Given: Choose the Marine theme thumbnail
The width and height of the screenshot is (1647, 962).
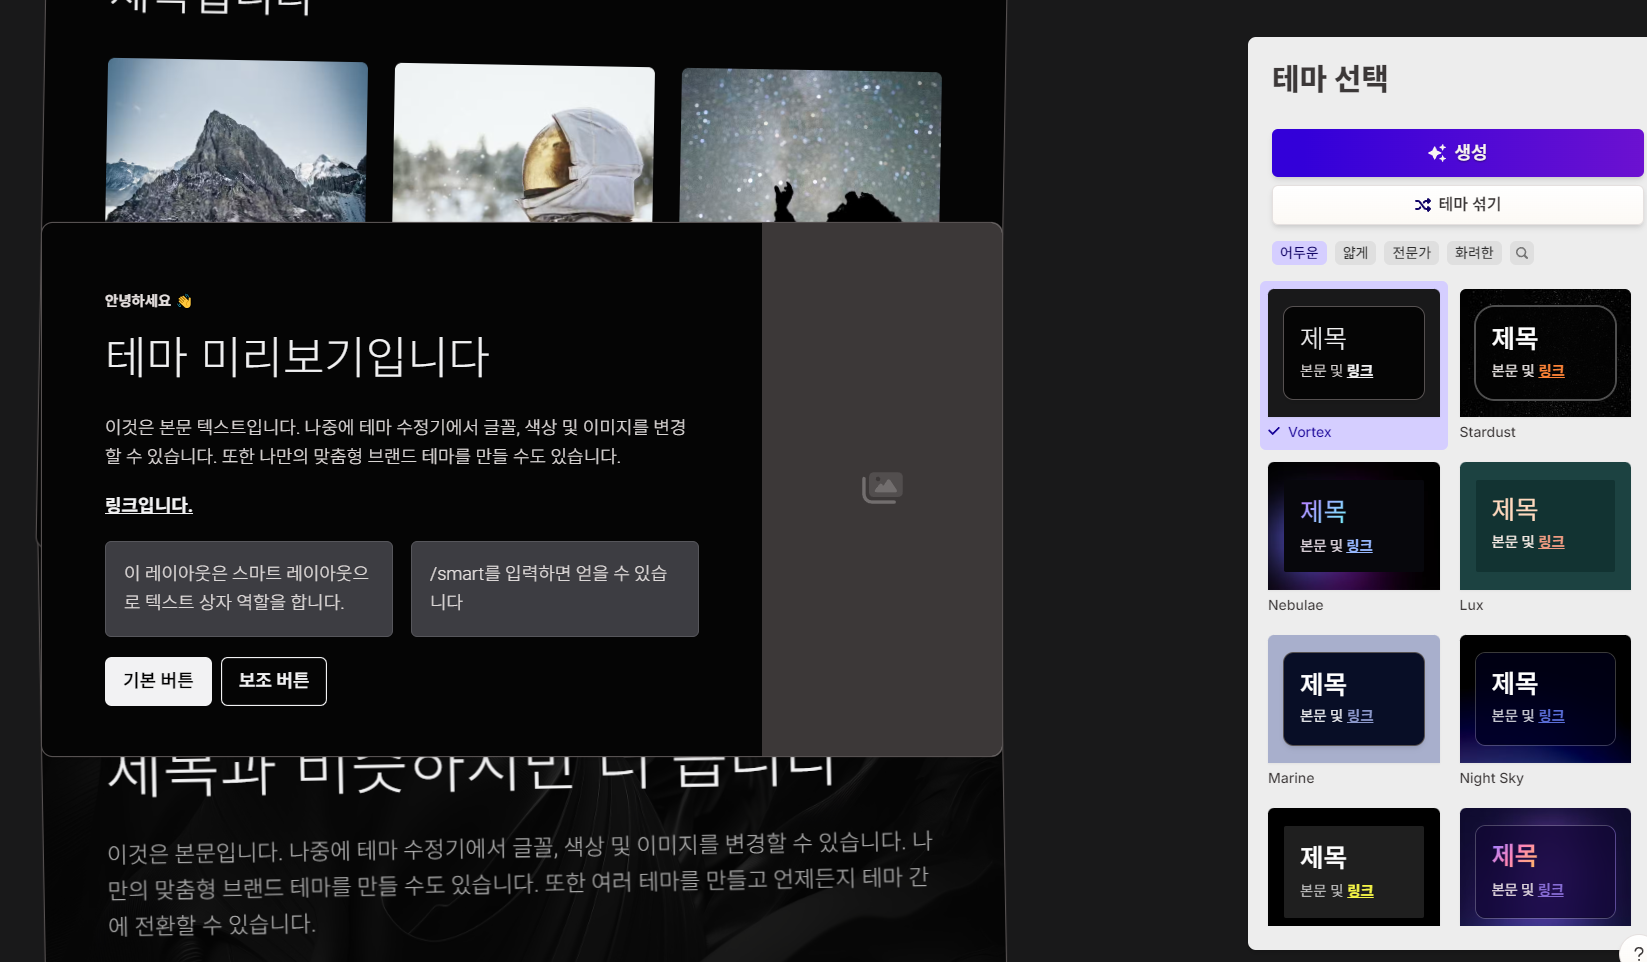Looking at the screenshot, I should click(1354, 699).
